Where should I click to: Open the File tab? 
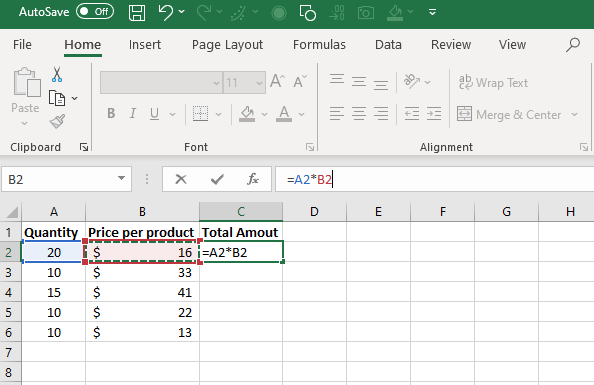[22, 45]
